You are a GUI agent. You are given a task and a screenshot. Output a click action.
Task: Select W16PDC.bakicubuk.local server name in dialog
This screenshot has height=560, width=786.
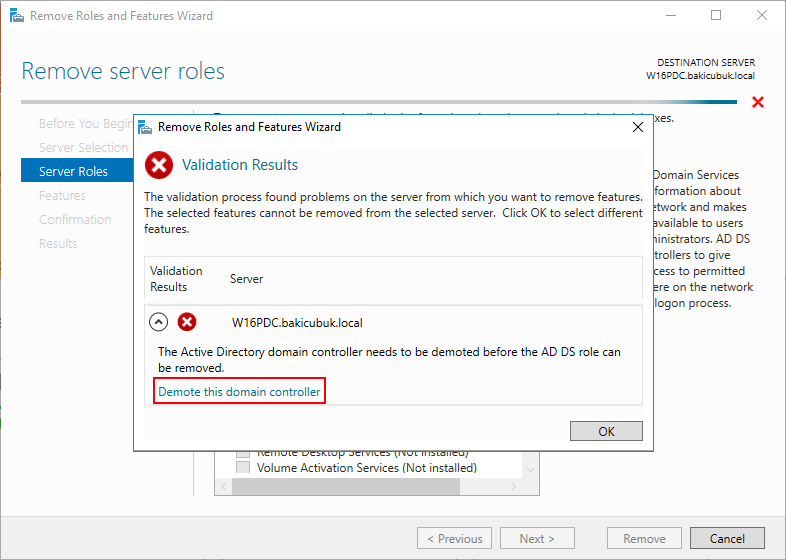click(x=297, y=322)
